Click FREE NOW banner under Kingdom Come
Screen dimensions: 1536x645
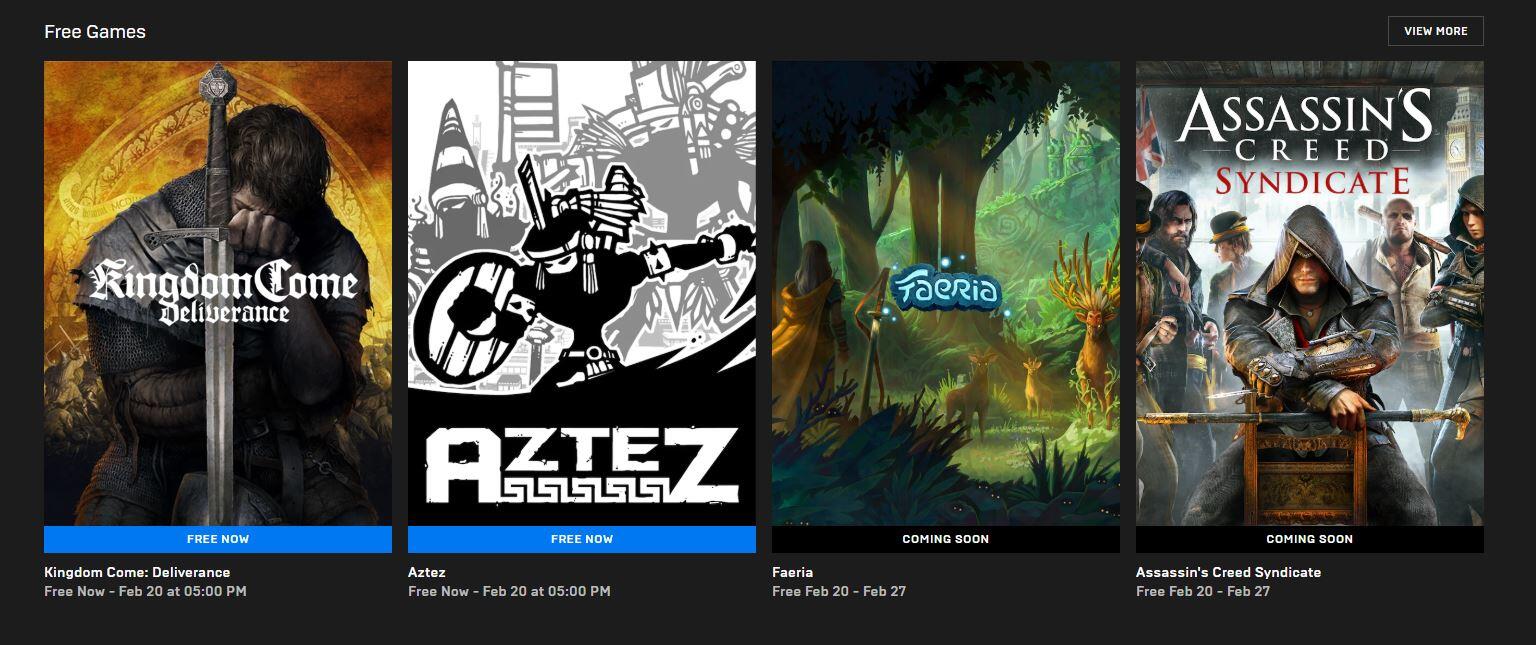(x=218, y=539)
